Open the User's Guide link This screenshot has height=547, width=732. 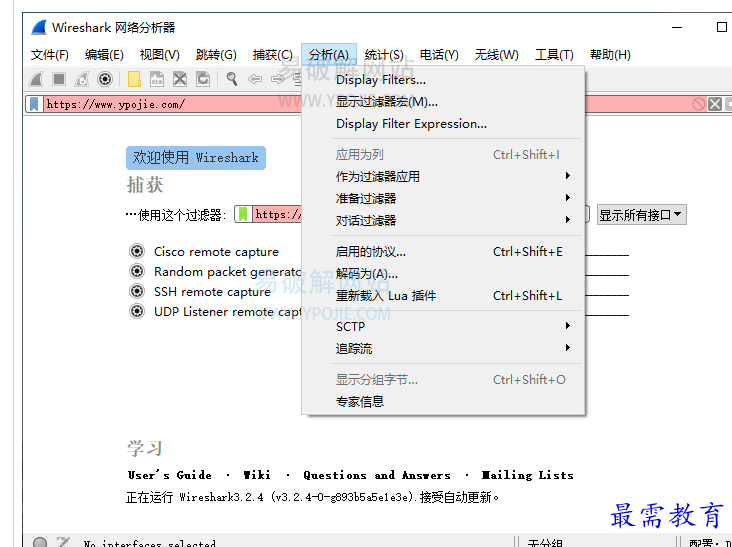[169, 475]
